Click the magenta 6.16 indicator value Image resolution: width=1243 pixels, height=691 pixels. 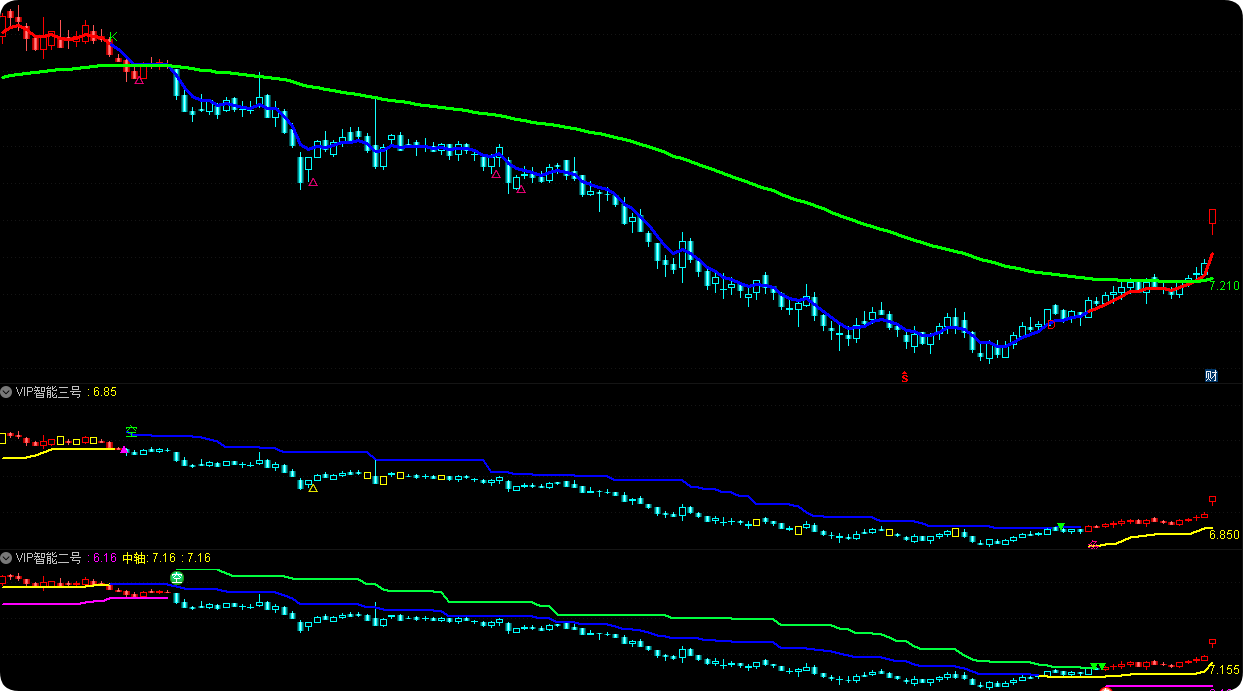pos(105,557)
